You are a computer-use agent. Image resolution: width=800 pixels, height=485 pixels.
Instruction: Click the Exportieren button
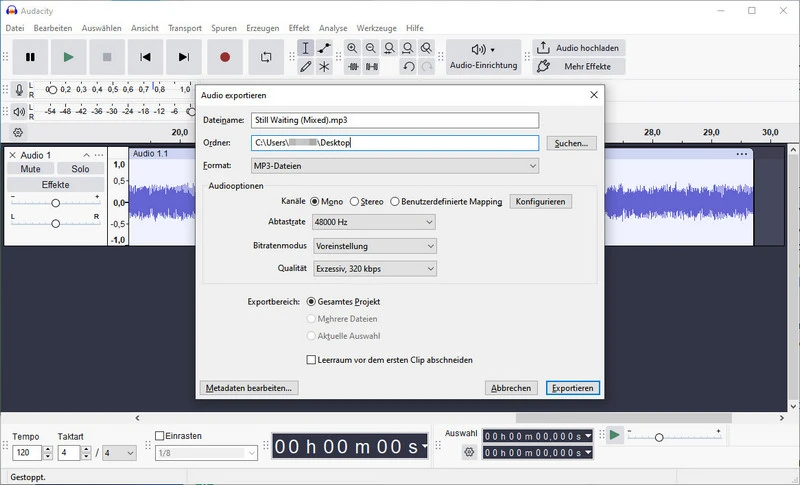tap(572, 388)
